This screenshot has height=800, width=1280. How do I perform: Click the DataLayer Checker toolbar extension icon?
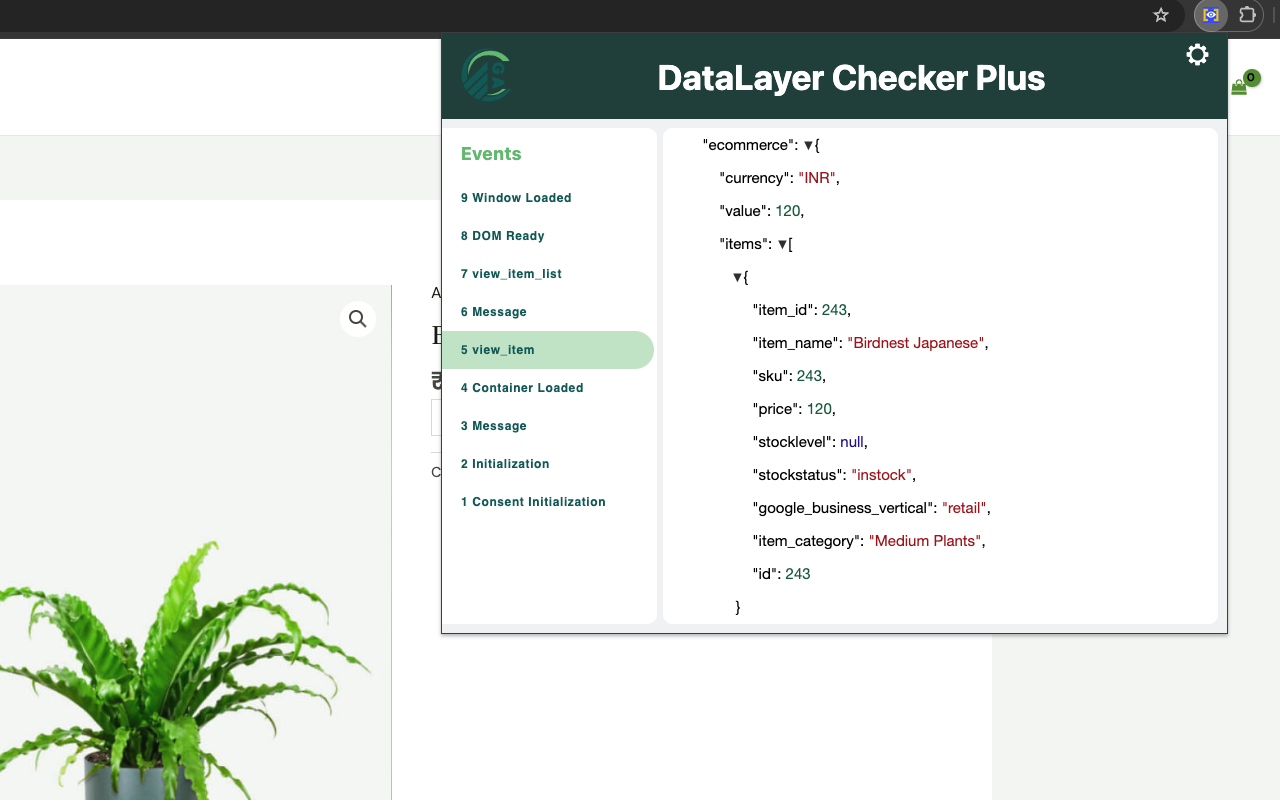(x=1210, y=15)
